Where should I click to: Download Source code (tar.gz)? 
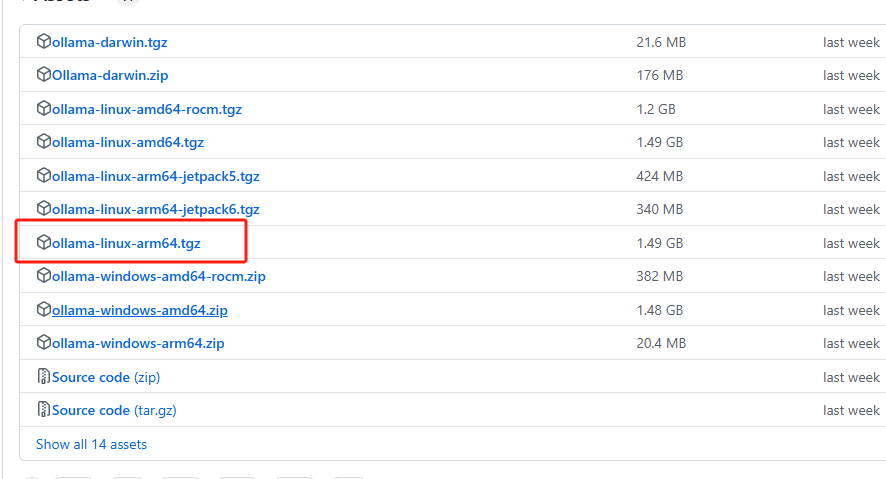pyautogui.click(x=114, y=411)
